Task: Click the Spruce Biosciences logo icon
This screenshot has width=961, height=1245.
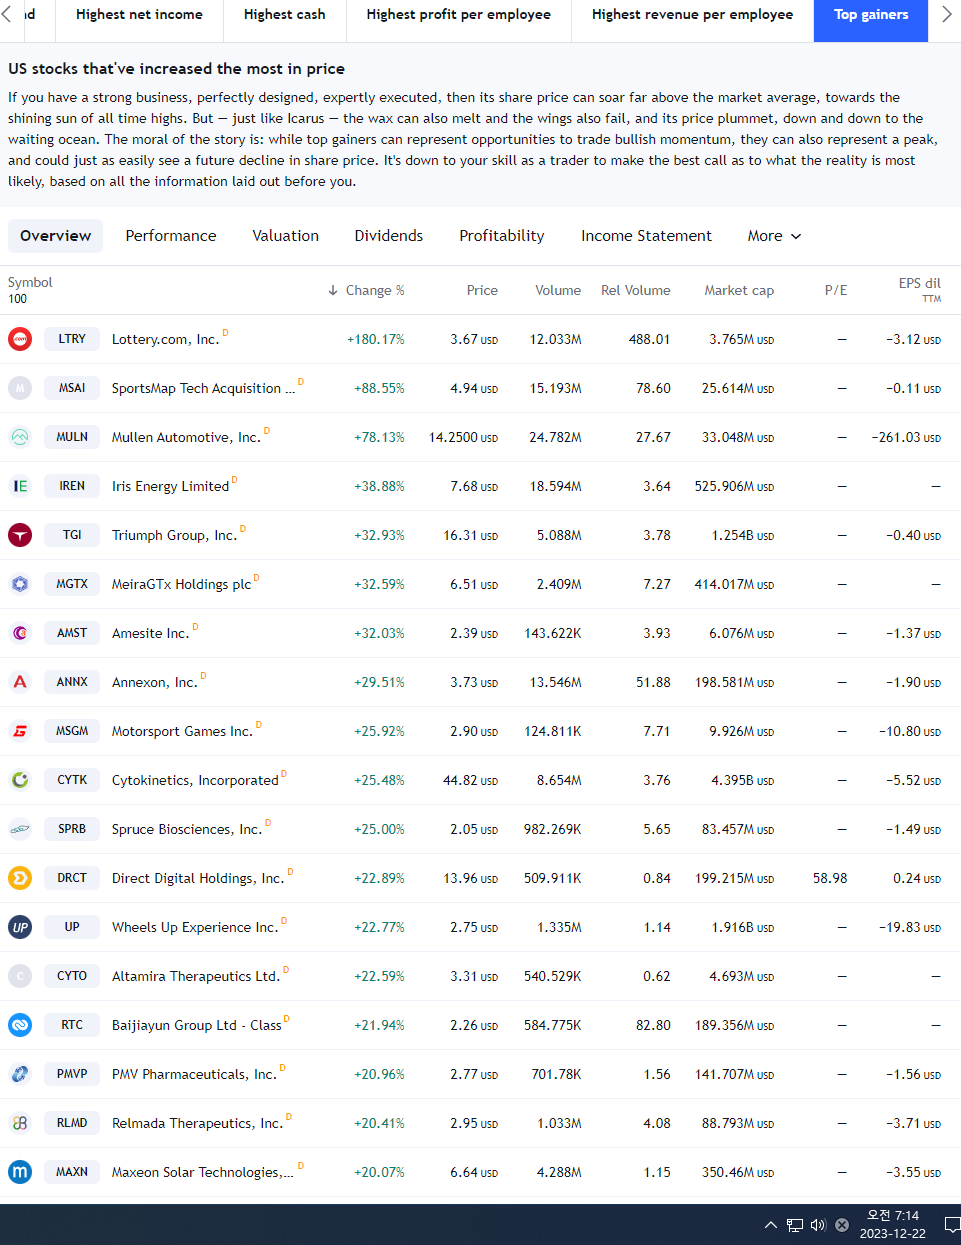Action: coord(20,829)
